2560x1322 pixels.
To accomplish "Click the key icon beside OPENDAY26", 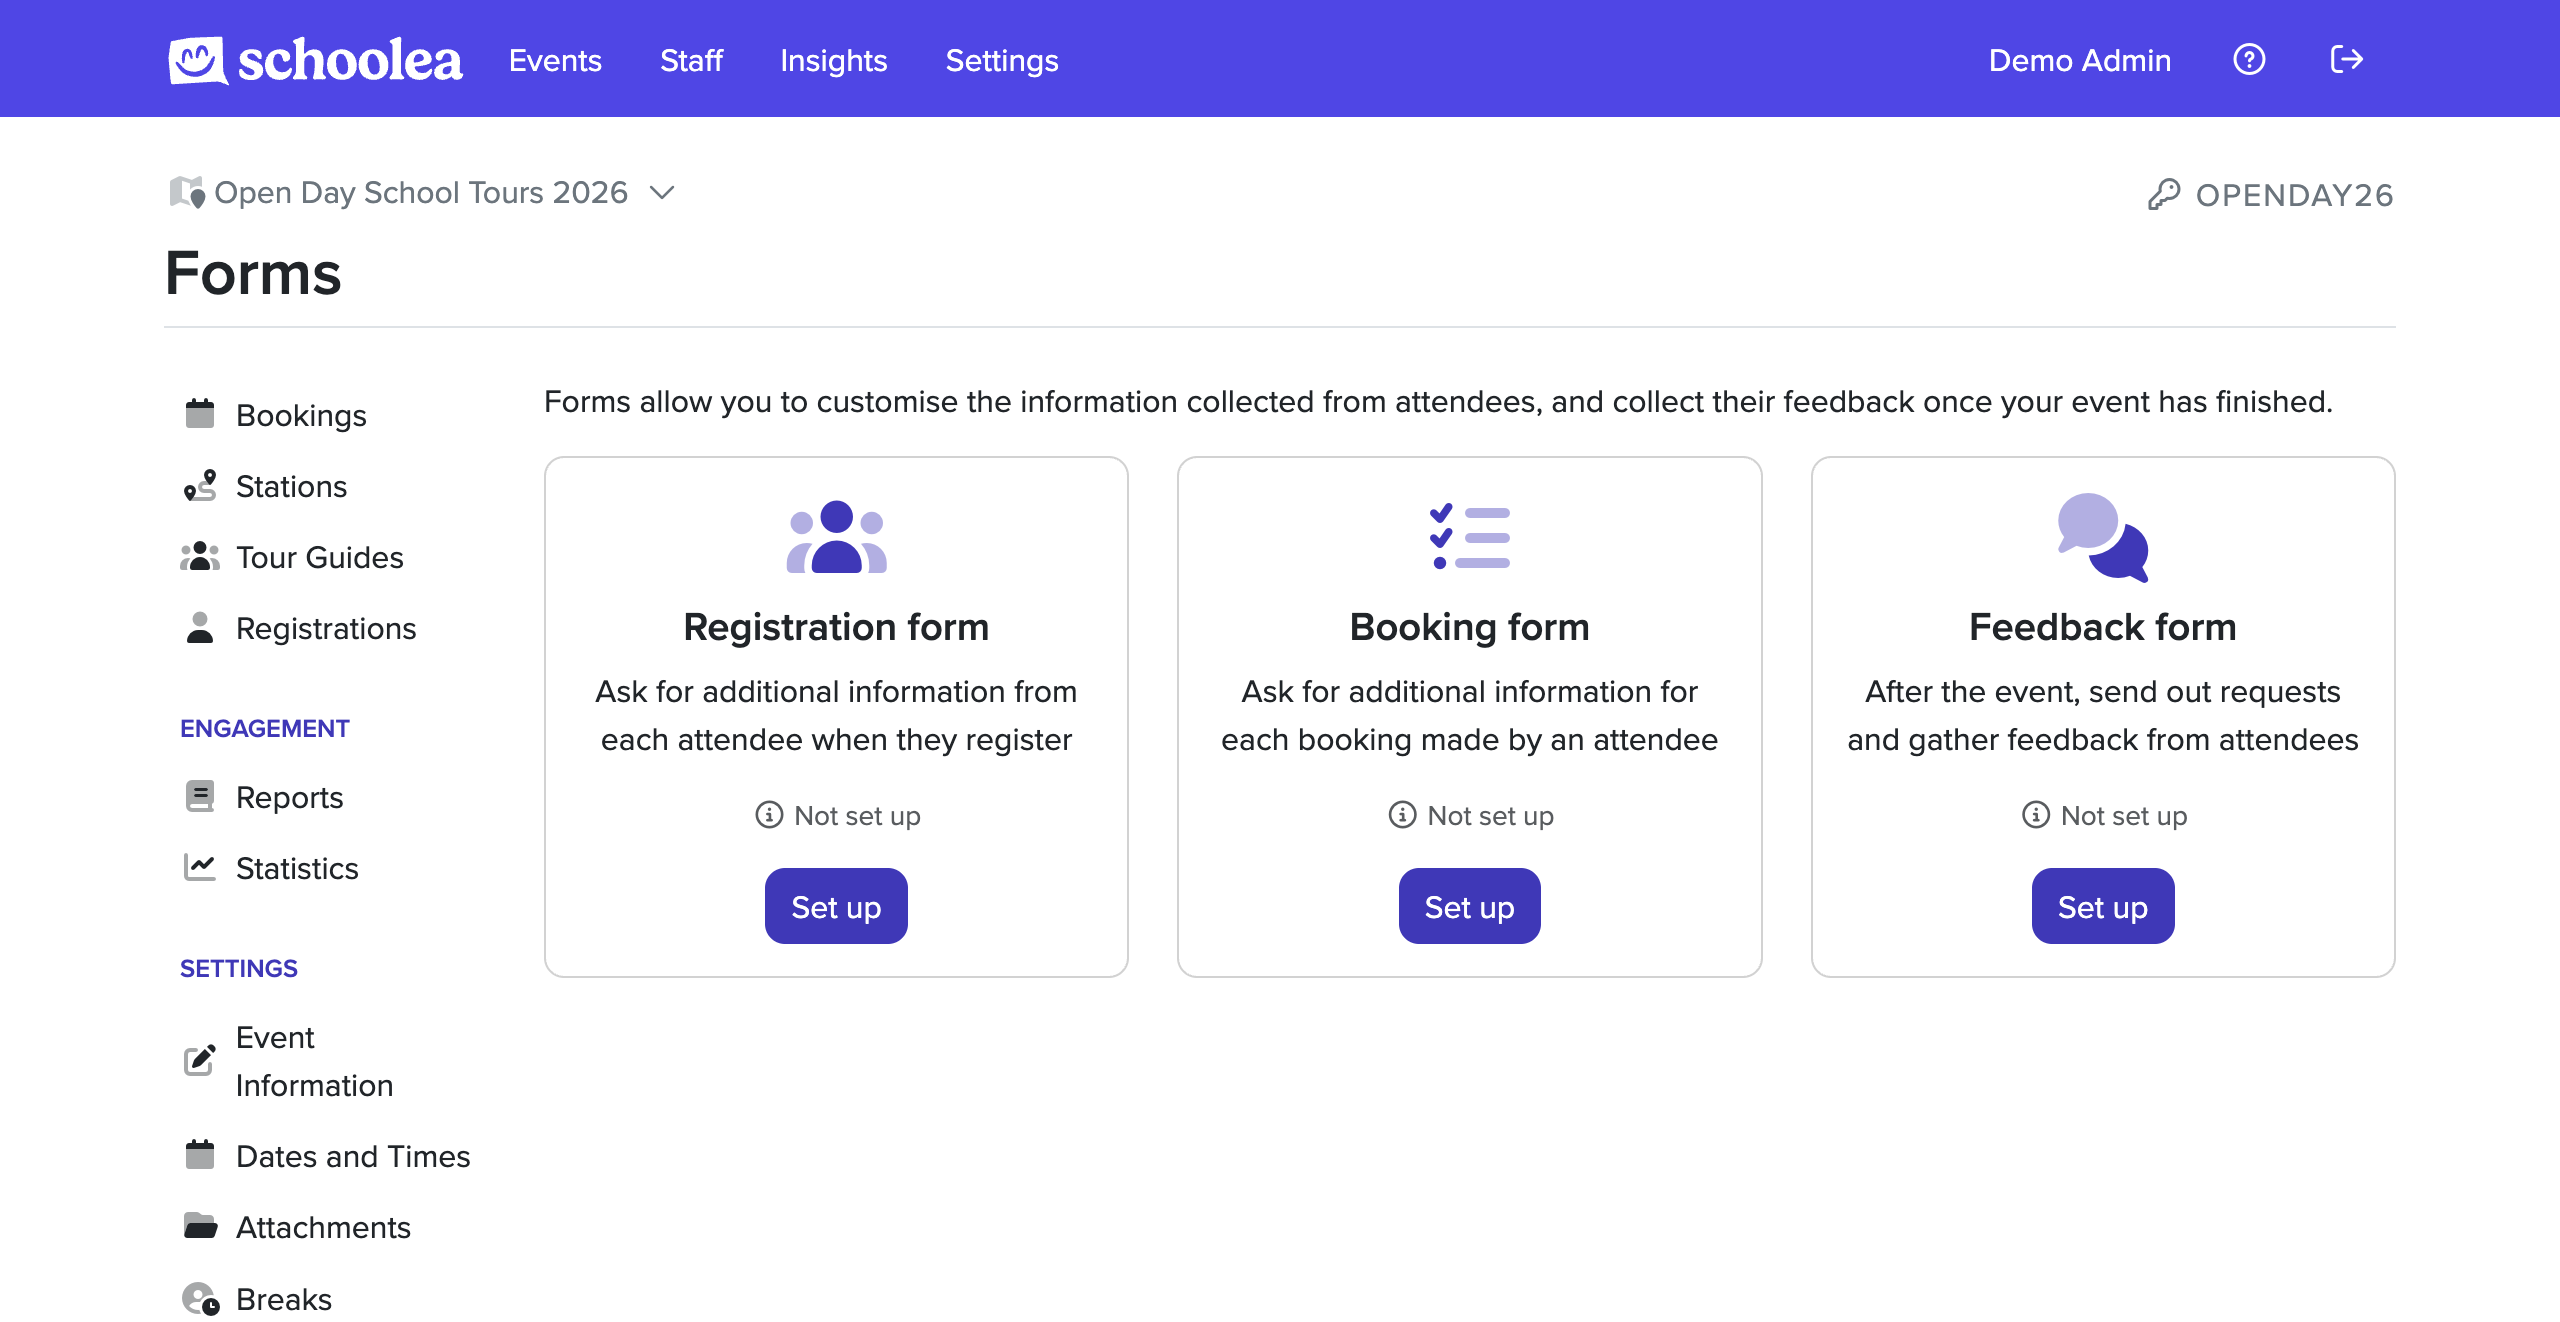I will coord(2166,194).
